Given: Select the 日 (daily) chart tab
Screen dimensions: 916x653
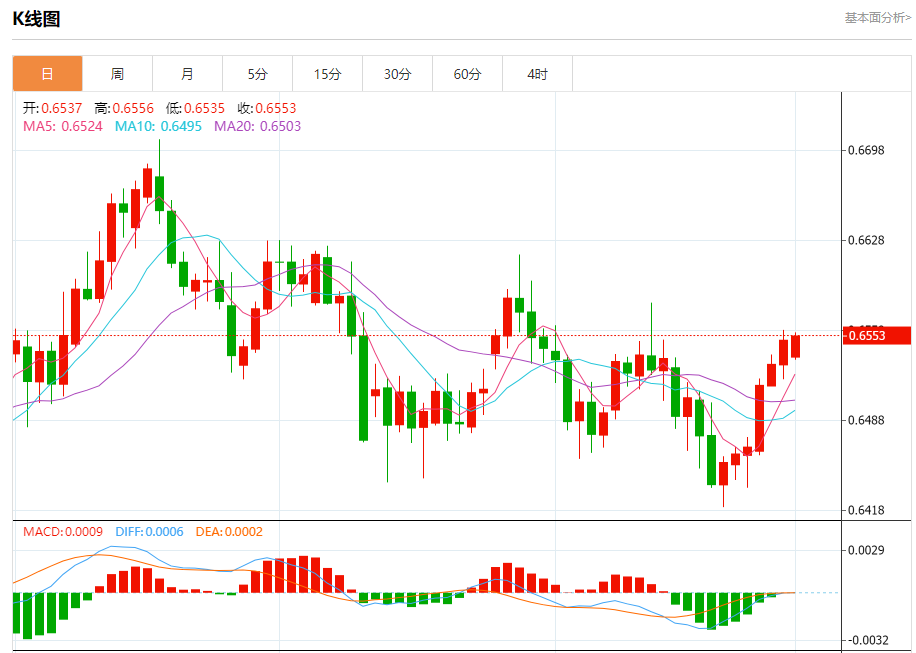Looking at the screenshot, I should click(47, 74).
